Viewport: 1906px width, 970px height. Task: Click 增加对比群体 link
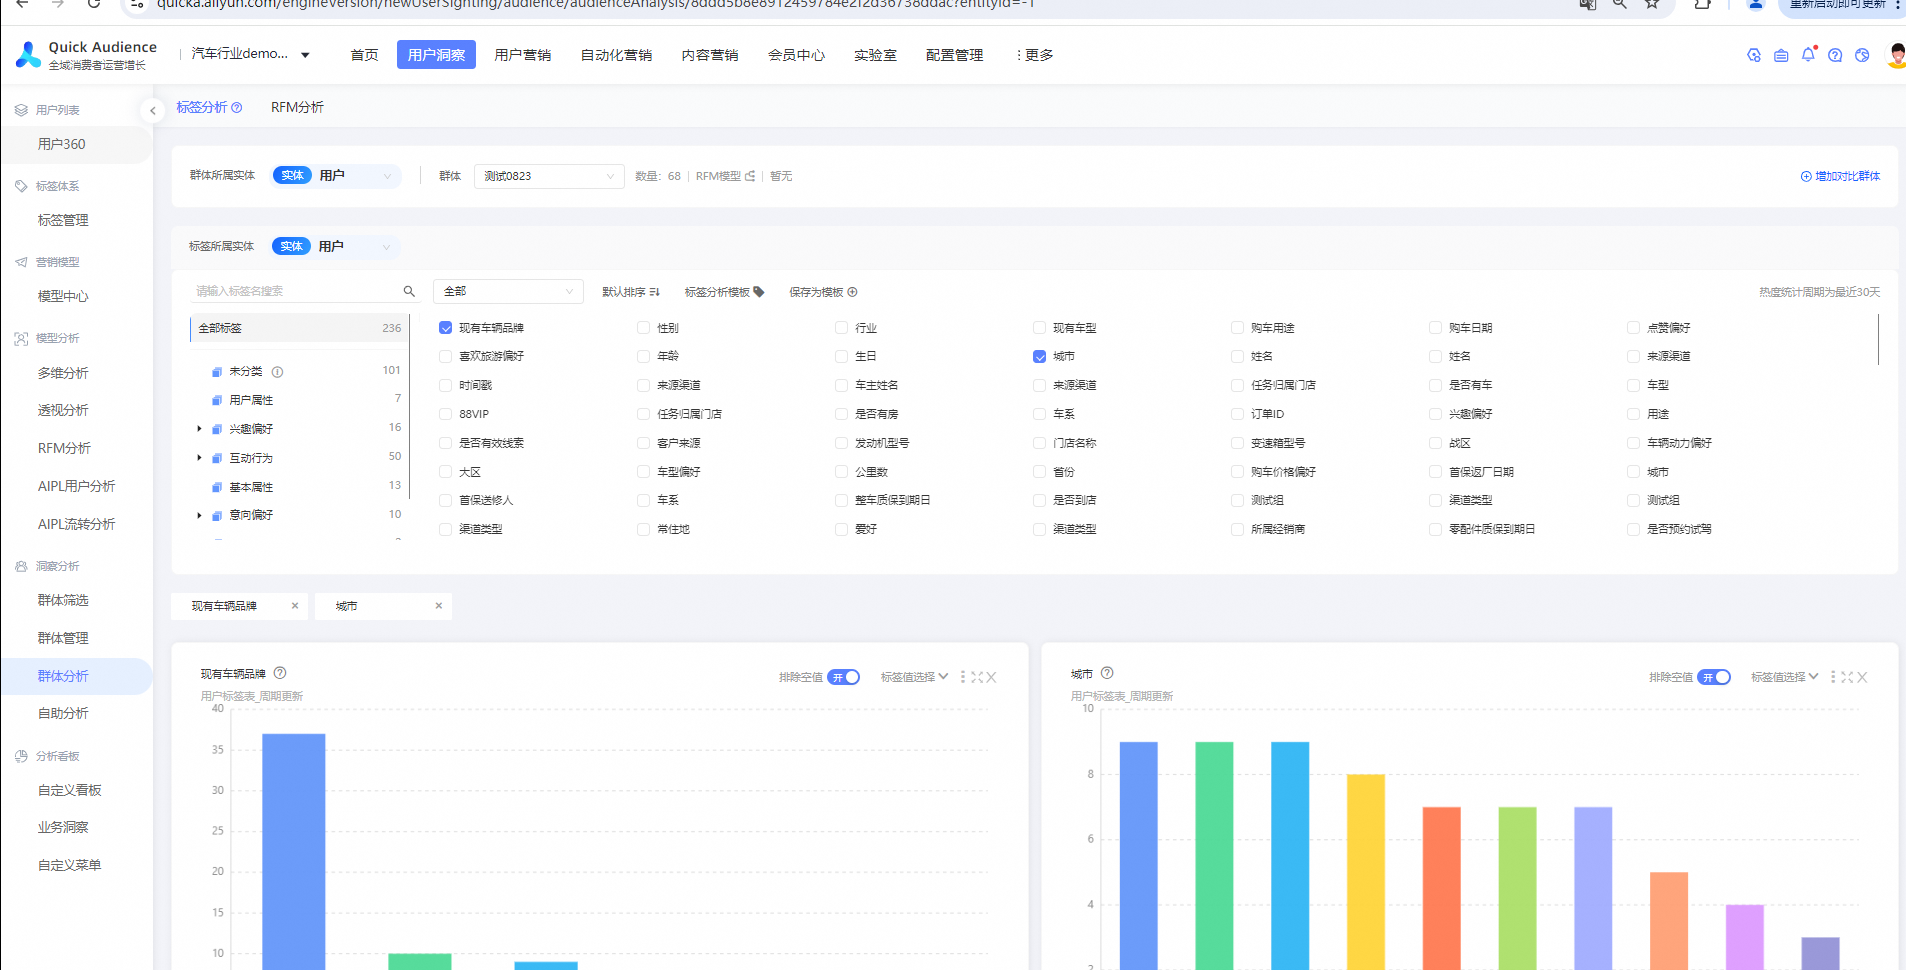click(1840, 176)
